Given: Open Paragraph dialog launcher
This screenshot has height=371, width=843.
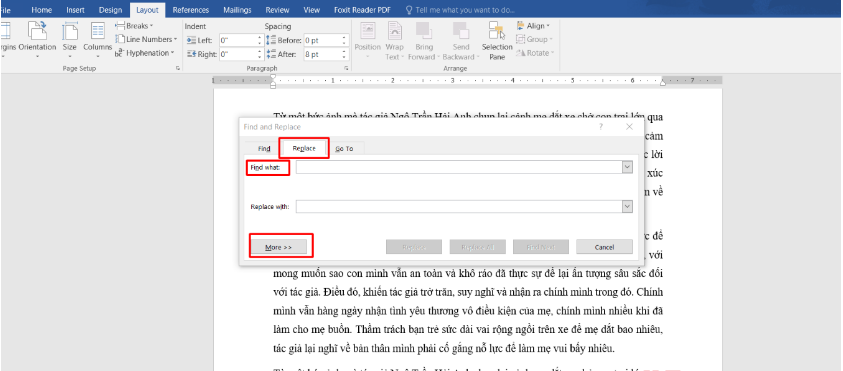Looking at the screenshot, I should tap(346, 68).
